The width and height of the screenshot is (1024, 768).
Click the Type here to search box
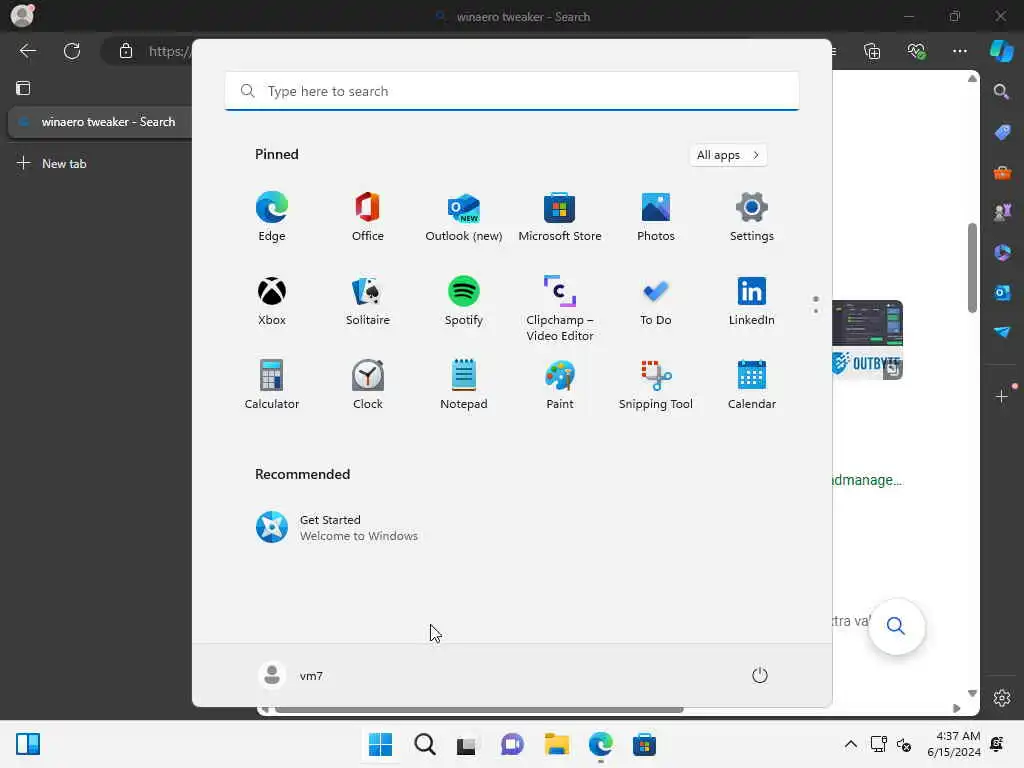click(512, 91)
